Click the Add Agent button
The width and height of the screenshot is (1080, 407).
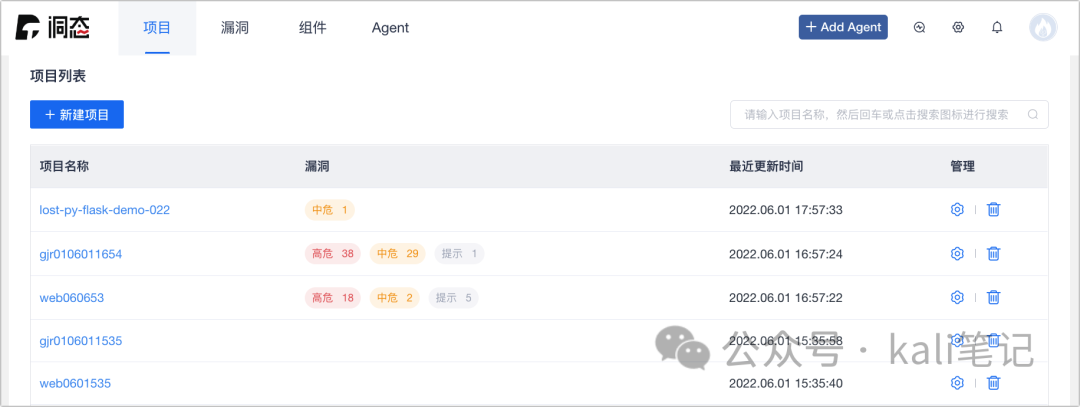(843, 27)
